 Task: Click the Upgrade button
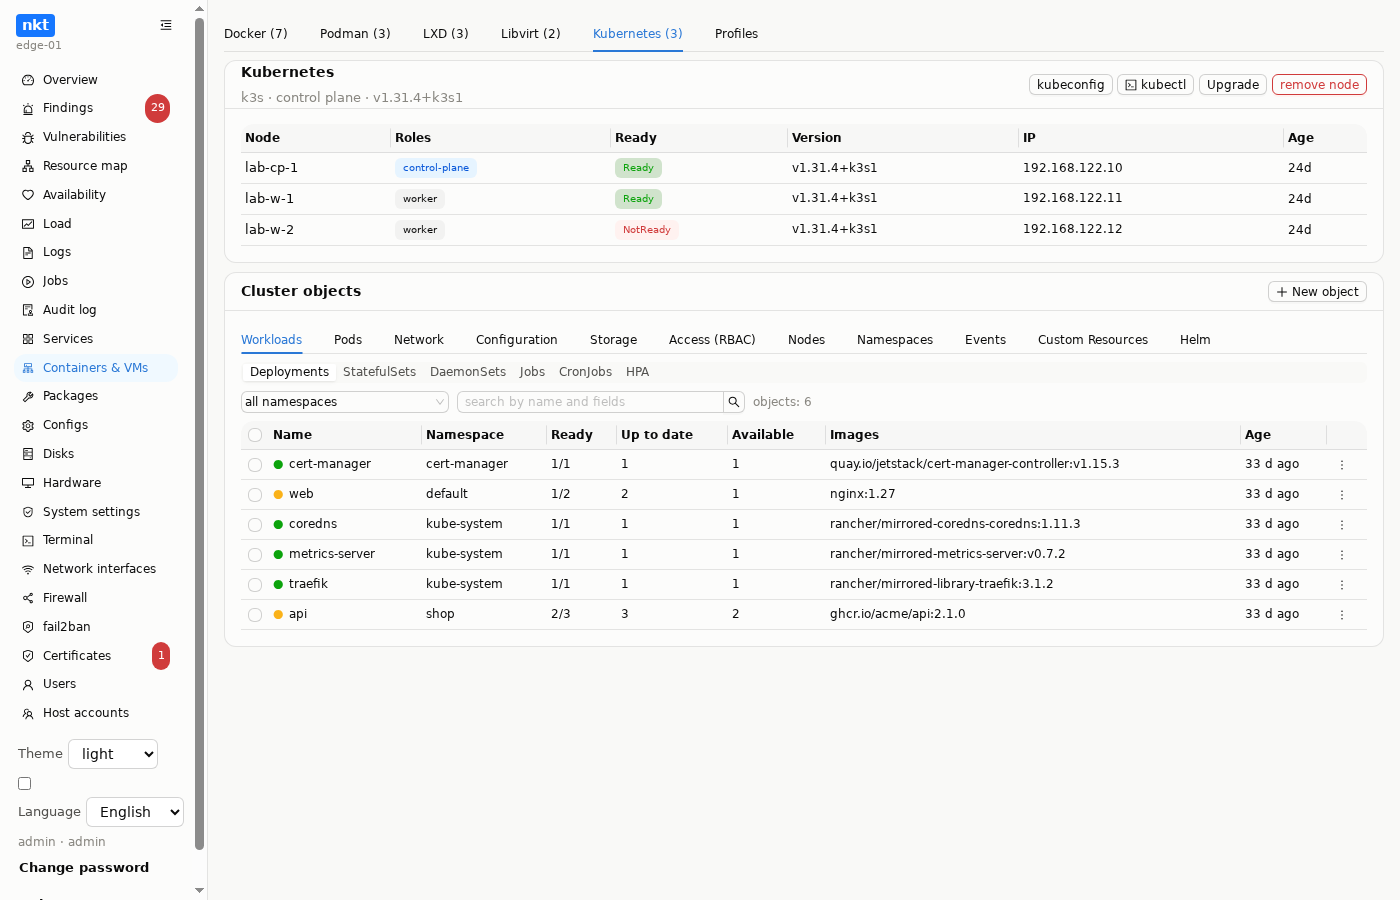point(1233,85)
